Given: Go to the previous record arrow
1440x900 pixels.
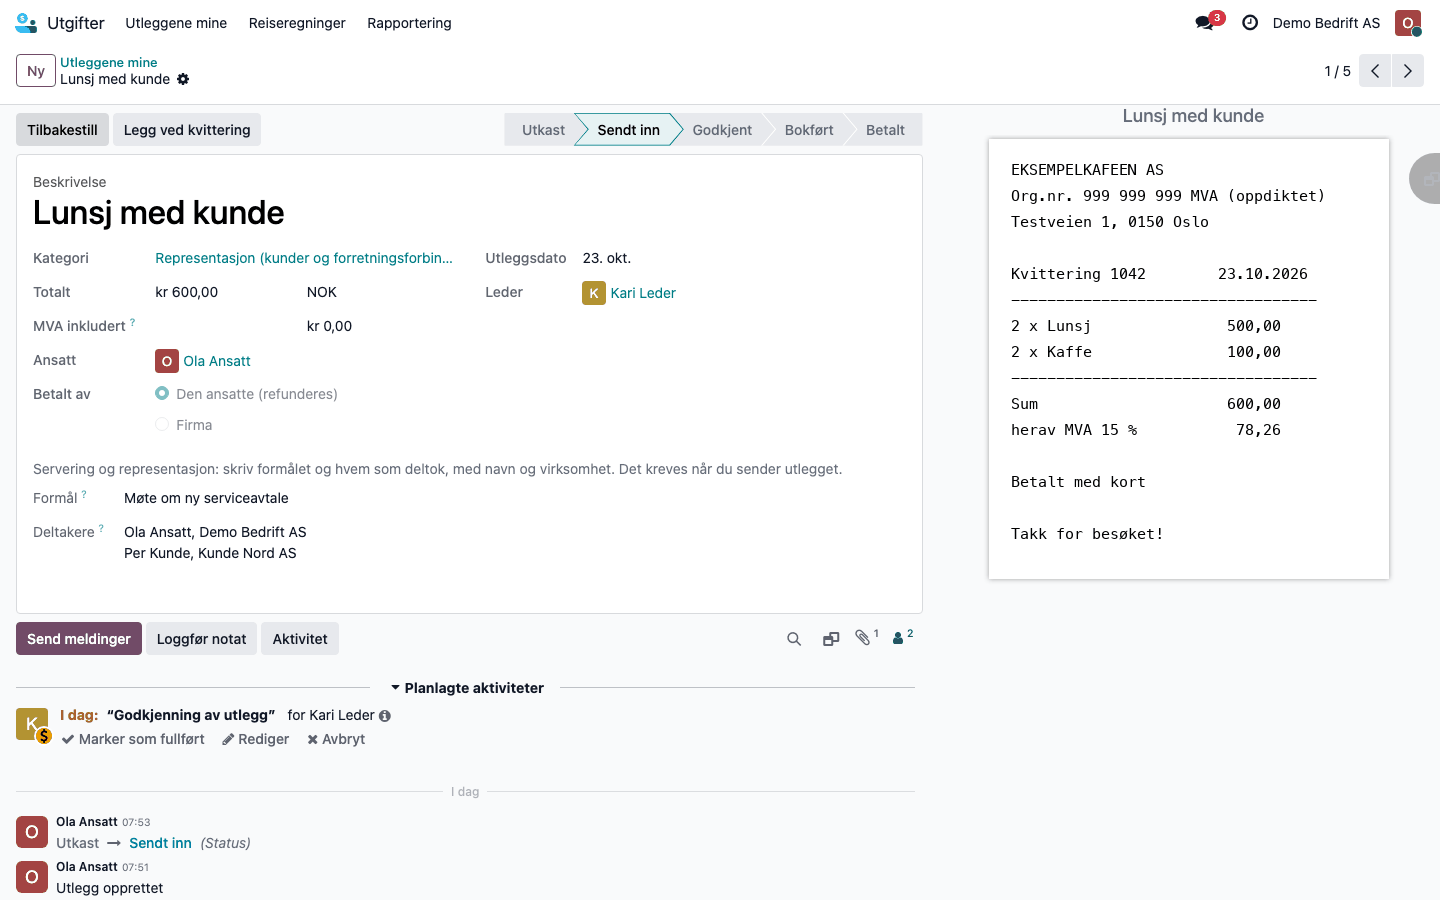Looking at the screenshot, I should pos(1375,71).
